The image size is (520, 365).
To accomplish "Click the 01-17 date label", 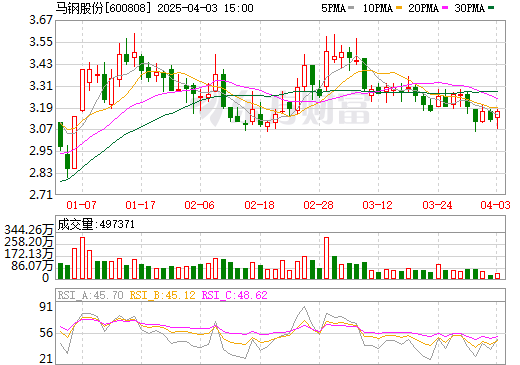I will tap(140, 205).
